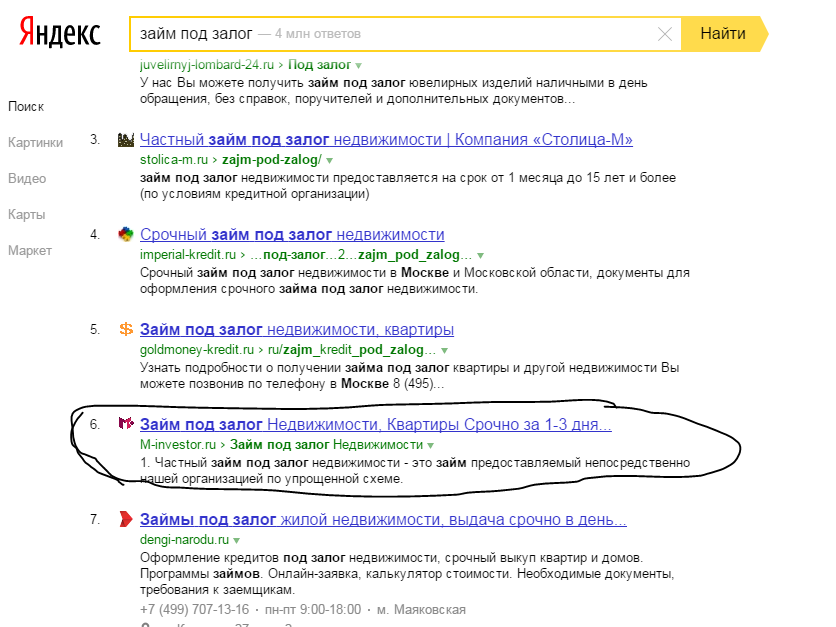Expand dropdown arrow next to goldmoney-kredit.ru URL

[445, 350]
